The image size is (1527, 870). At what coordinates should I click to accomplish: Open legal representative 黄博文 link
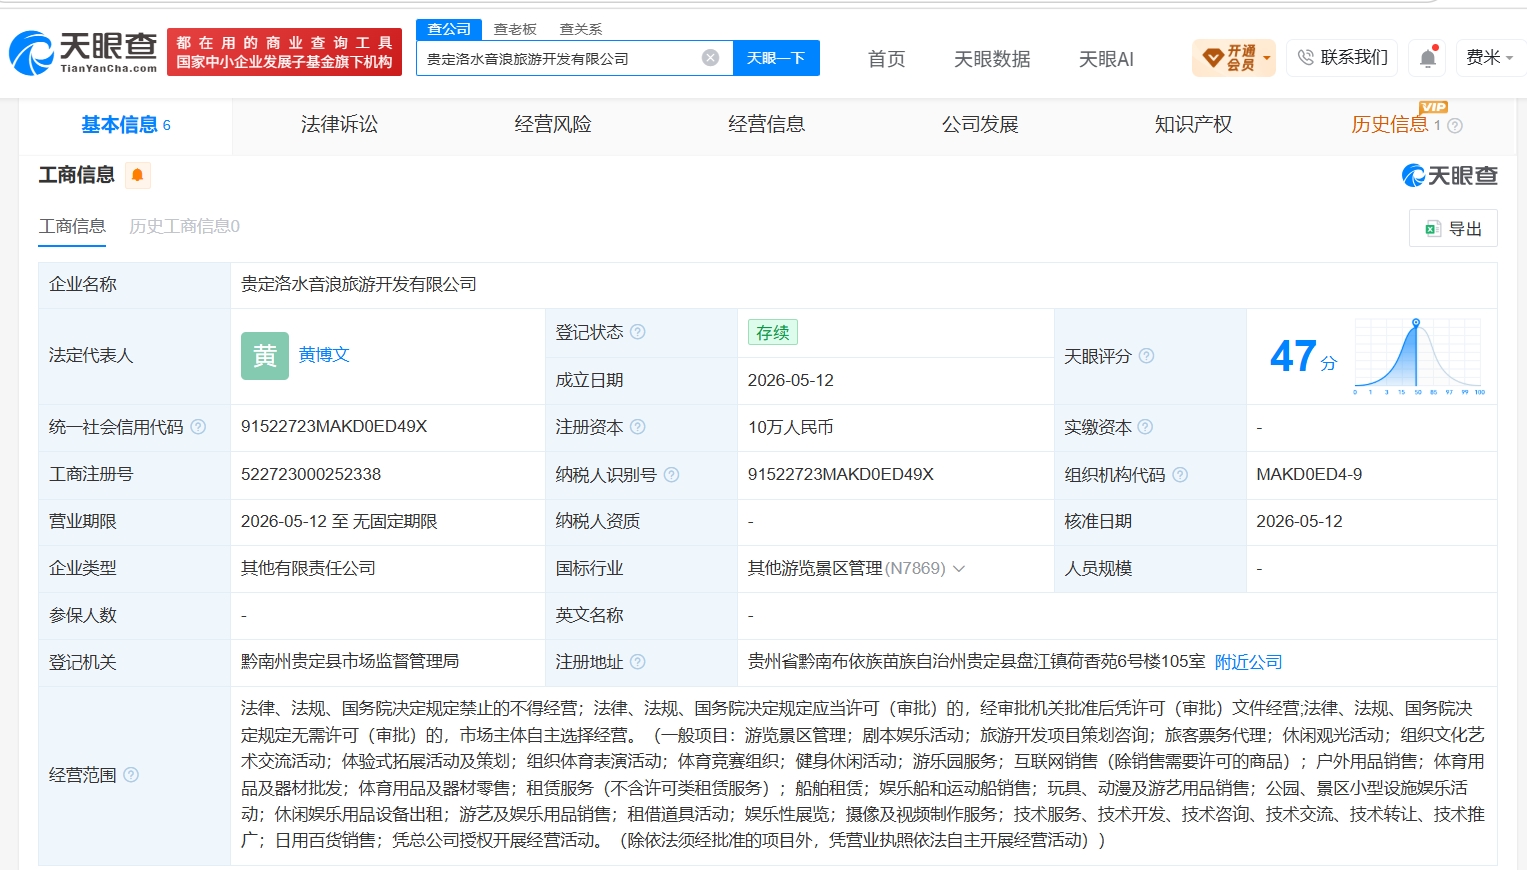tap(324, 355)
